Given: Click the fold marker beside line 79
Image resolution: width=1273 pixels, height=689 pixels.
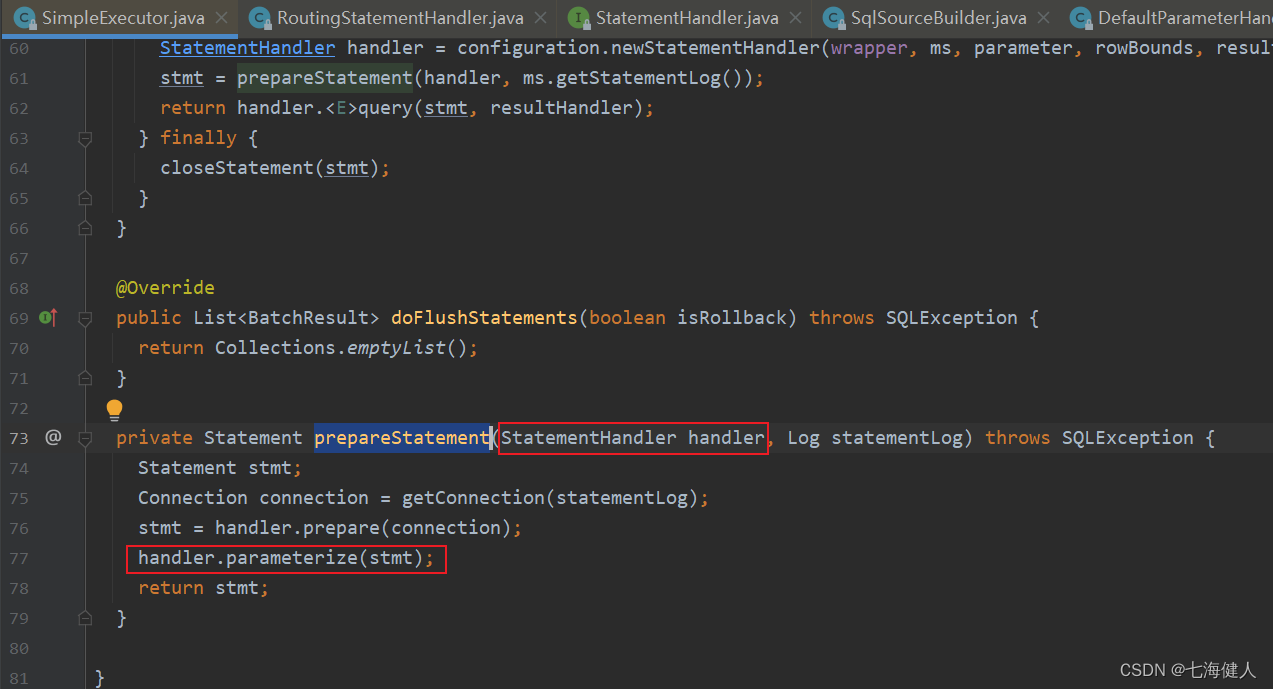Looking at the screenshot, I should pos(85,617).
